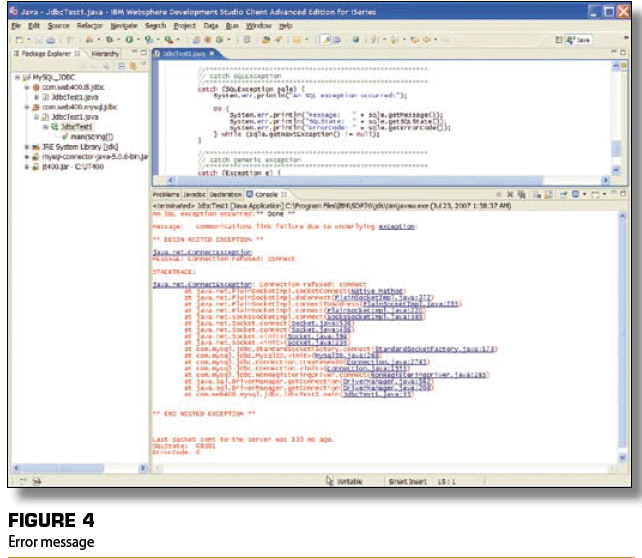The height and width of the screenshot is (558, 642).
Task: Minimize the editor area
Action: [x=614, y=52]
